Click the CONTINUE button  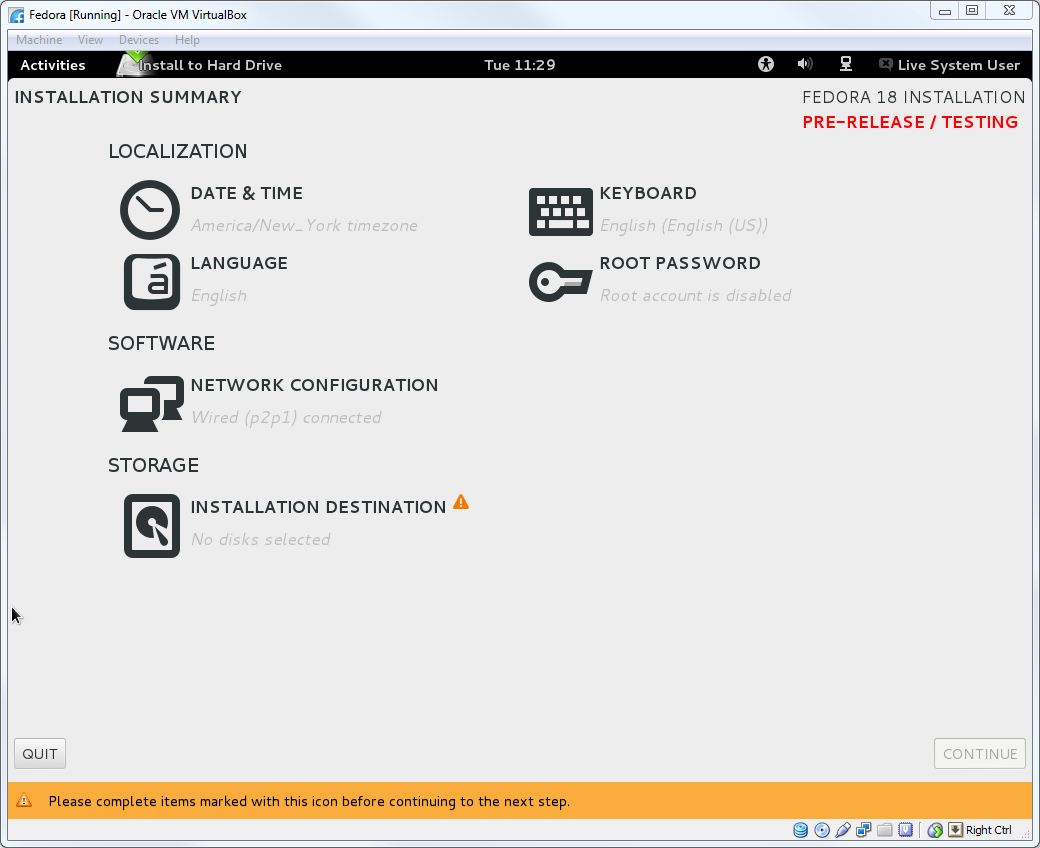[980, 753]
